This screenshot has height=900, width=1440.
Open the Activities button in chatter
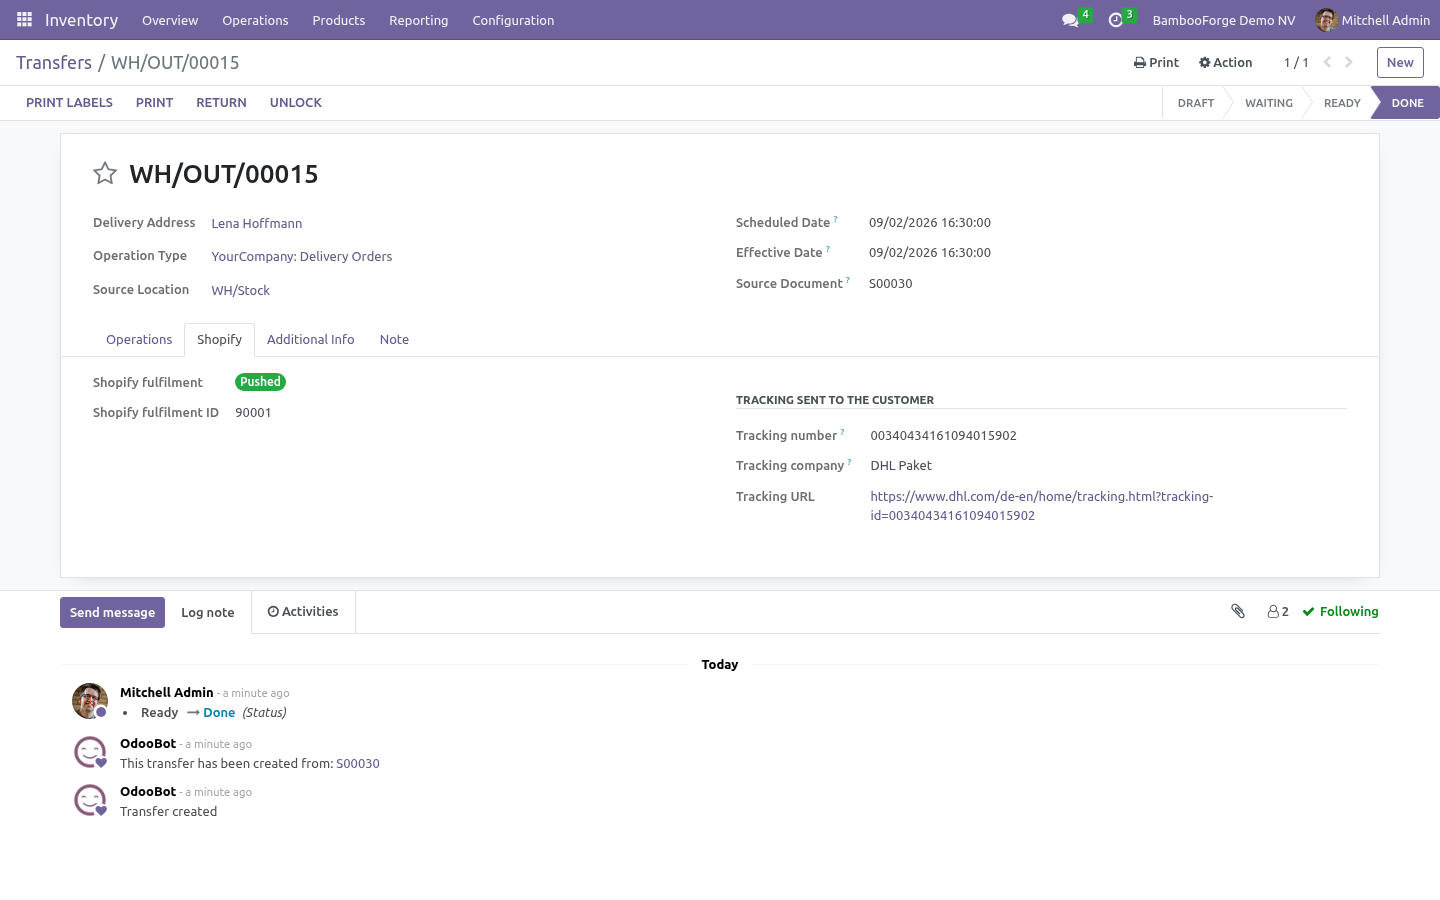click(303, 612)
